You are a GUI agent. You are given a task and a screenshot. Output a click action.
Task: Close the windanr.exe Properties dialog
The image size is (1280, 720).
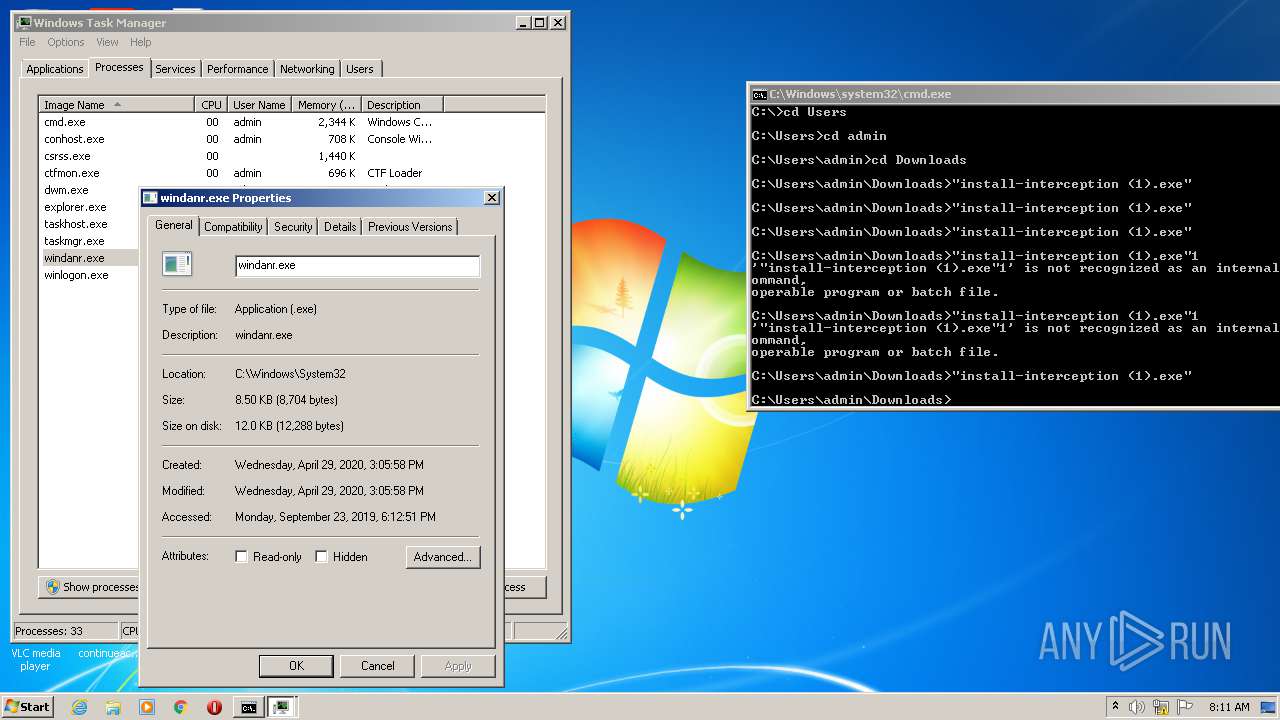pyautogui.click(x=491, y=198)
